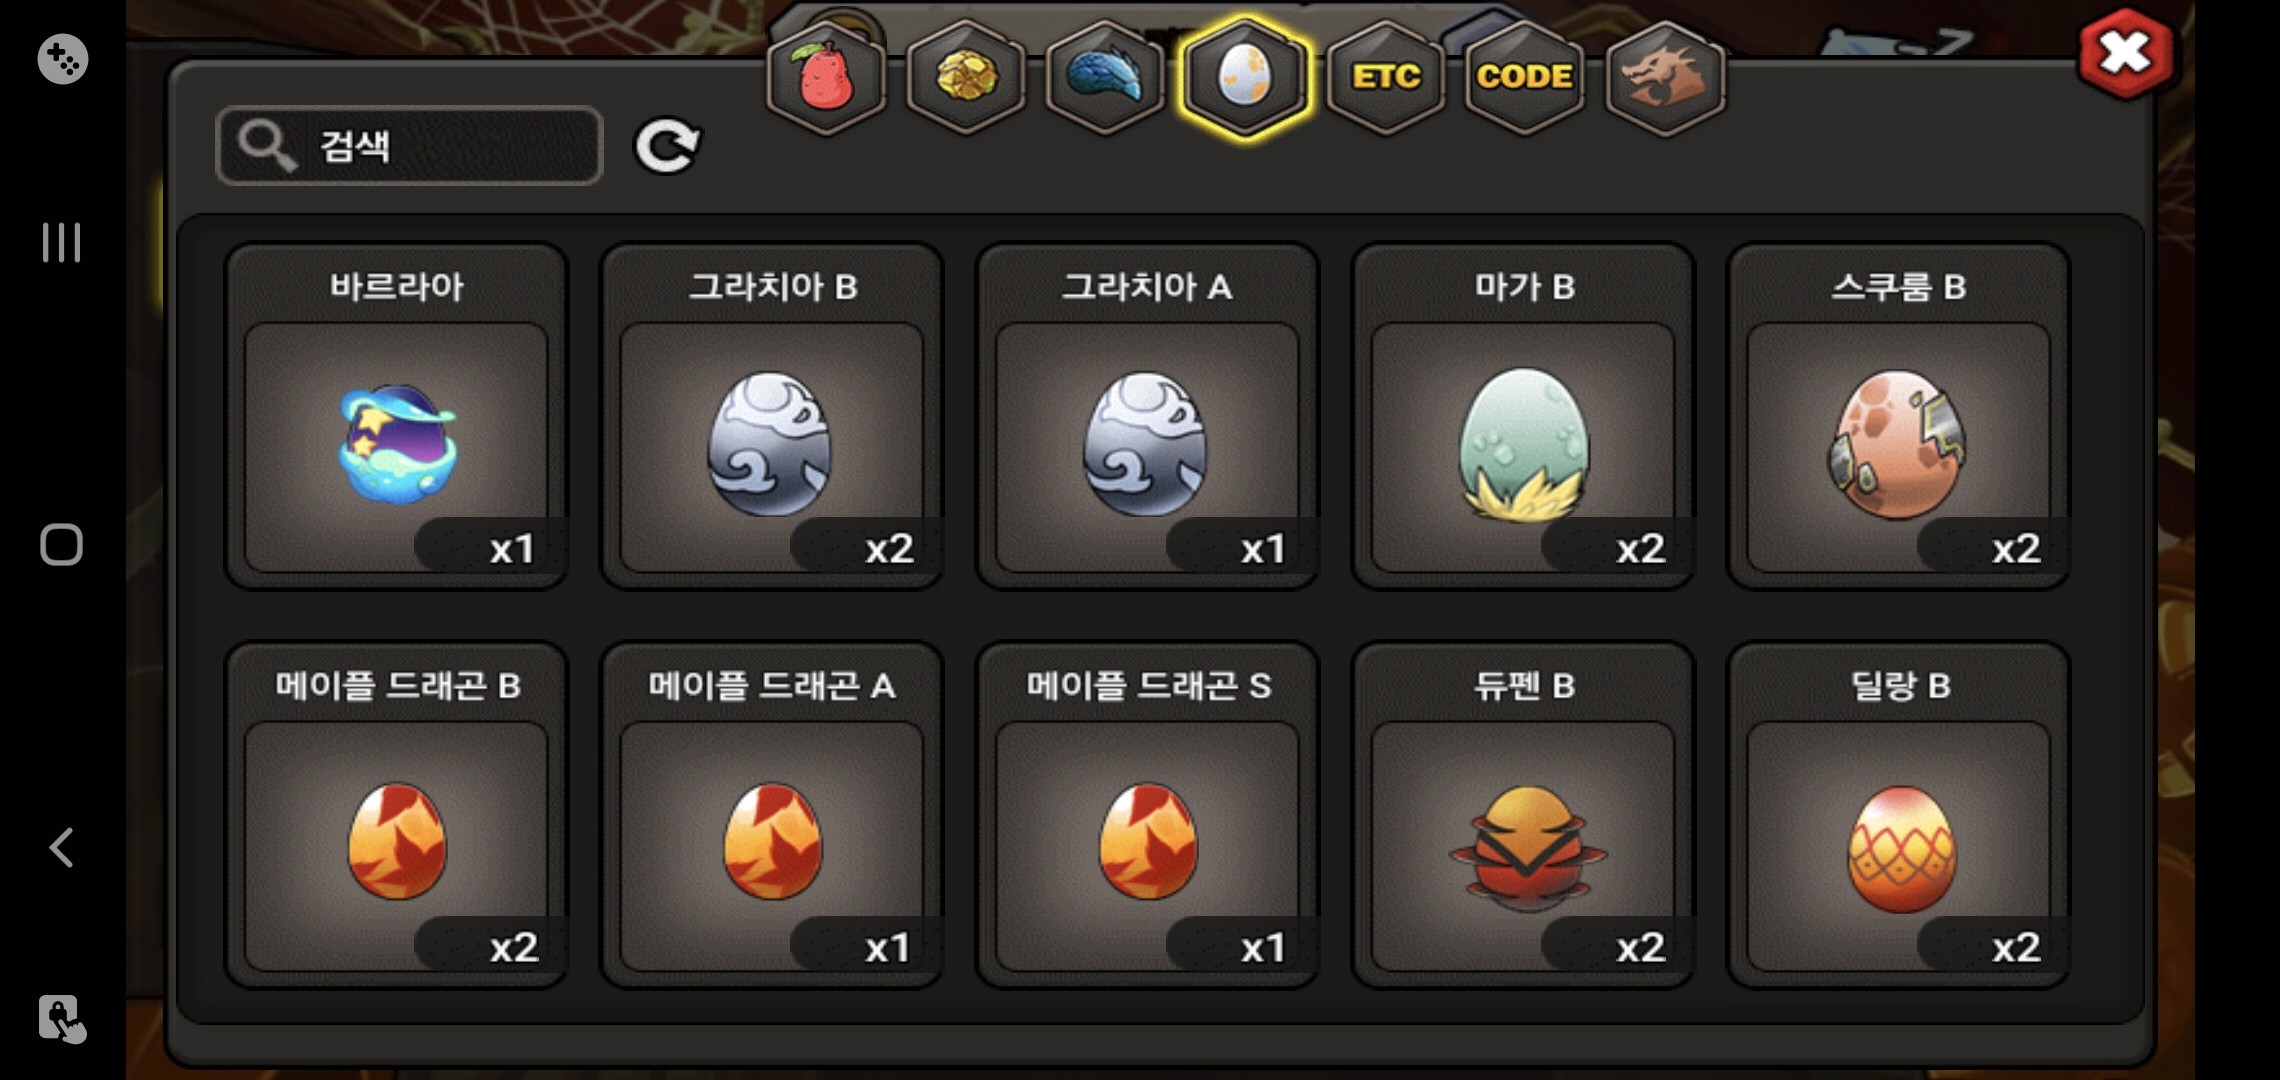The width and height of the screenshot is (2280, 1080).
Task: Open the blue dragon wing category tab
Action: [1105, 77]
